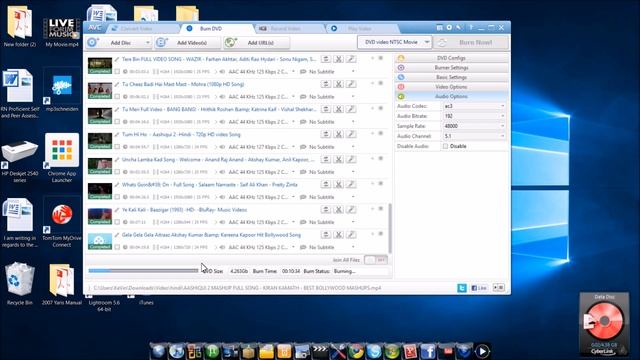640x360 pixels.
Task: Open audio track dropdown for Tere Bin song
Action: tap(293, 71)
